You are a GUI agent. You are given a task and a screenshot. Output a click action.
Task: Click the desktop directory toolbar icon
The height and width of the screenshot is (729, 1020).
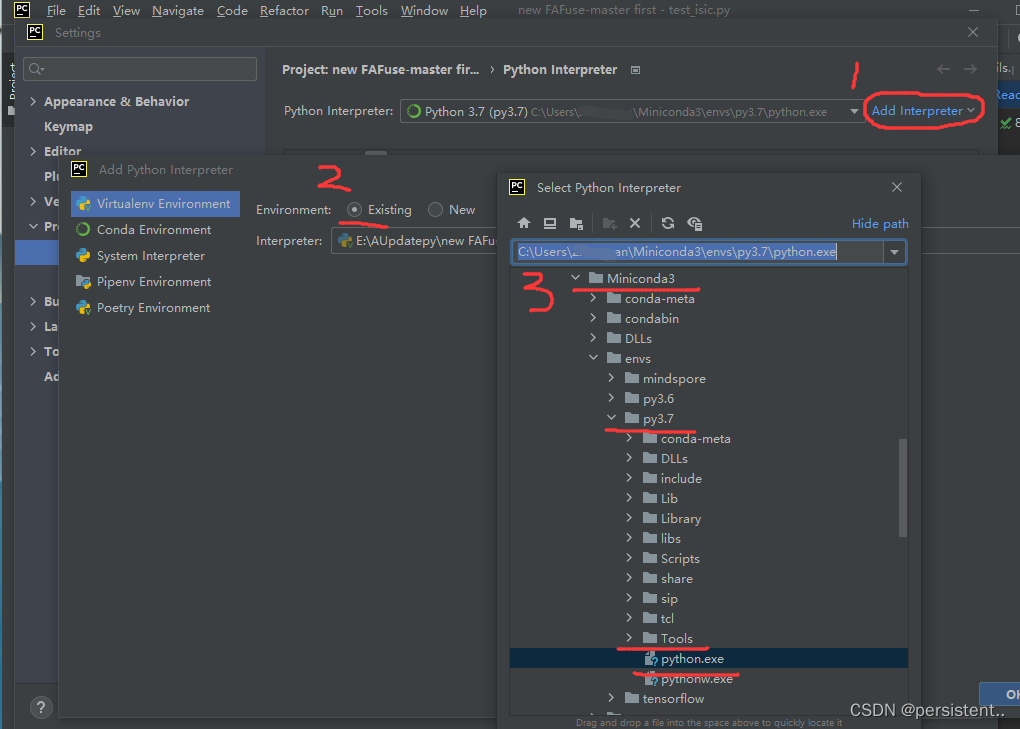pos(550,223)
